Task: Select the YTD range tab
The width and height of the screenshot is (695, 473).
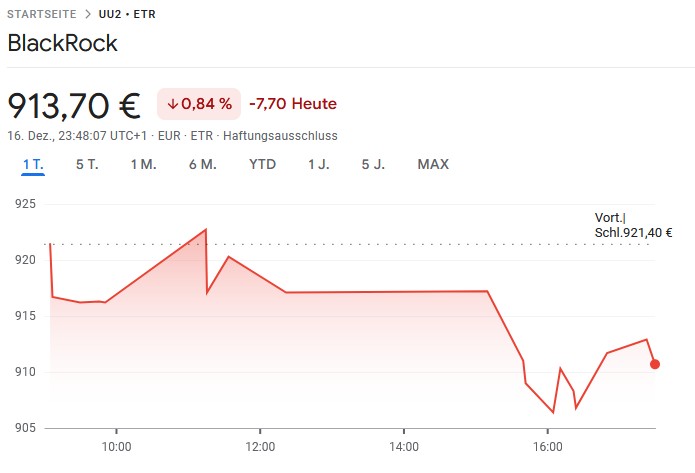Action: pyautogui.click(x=262, y=164)
